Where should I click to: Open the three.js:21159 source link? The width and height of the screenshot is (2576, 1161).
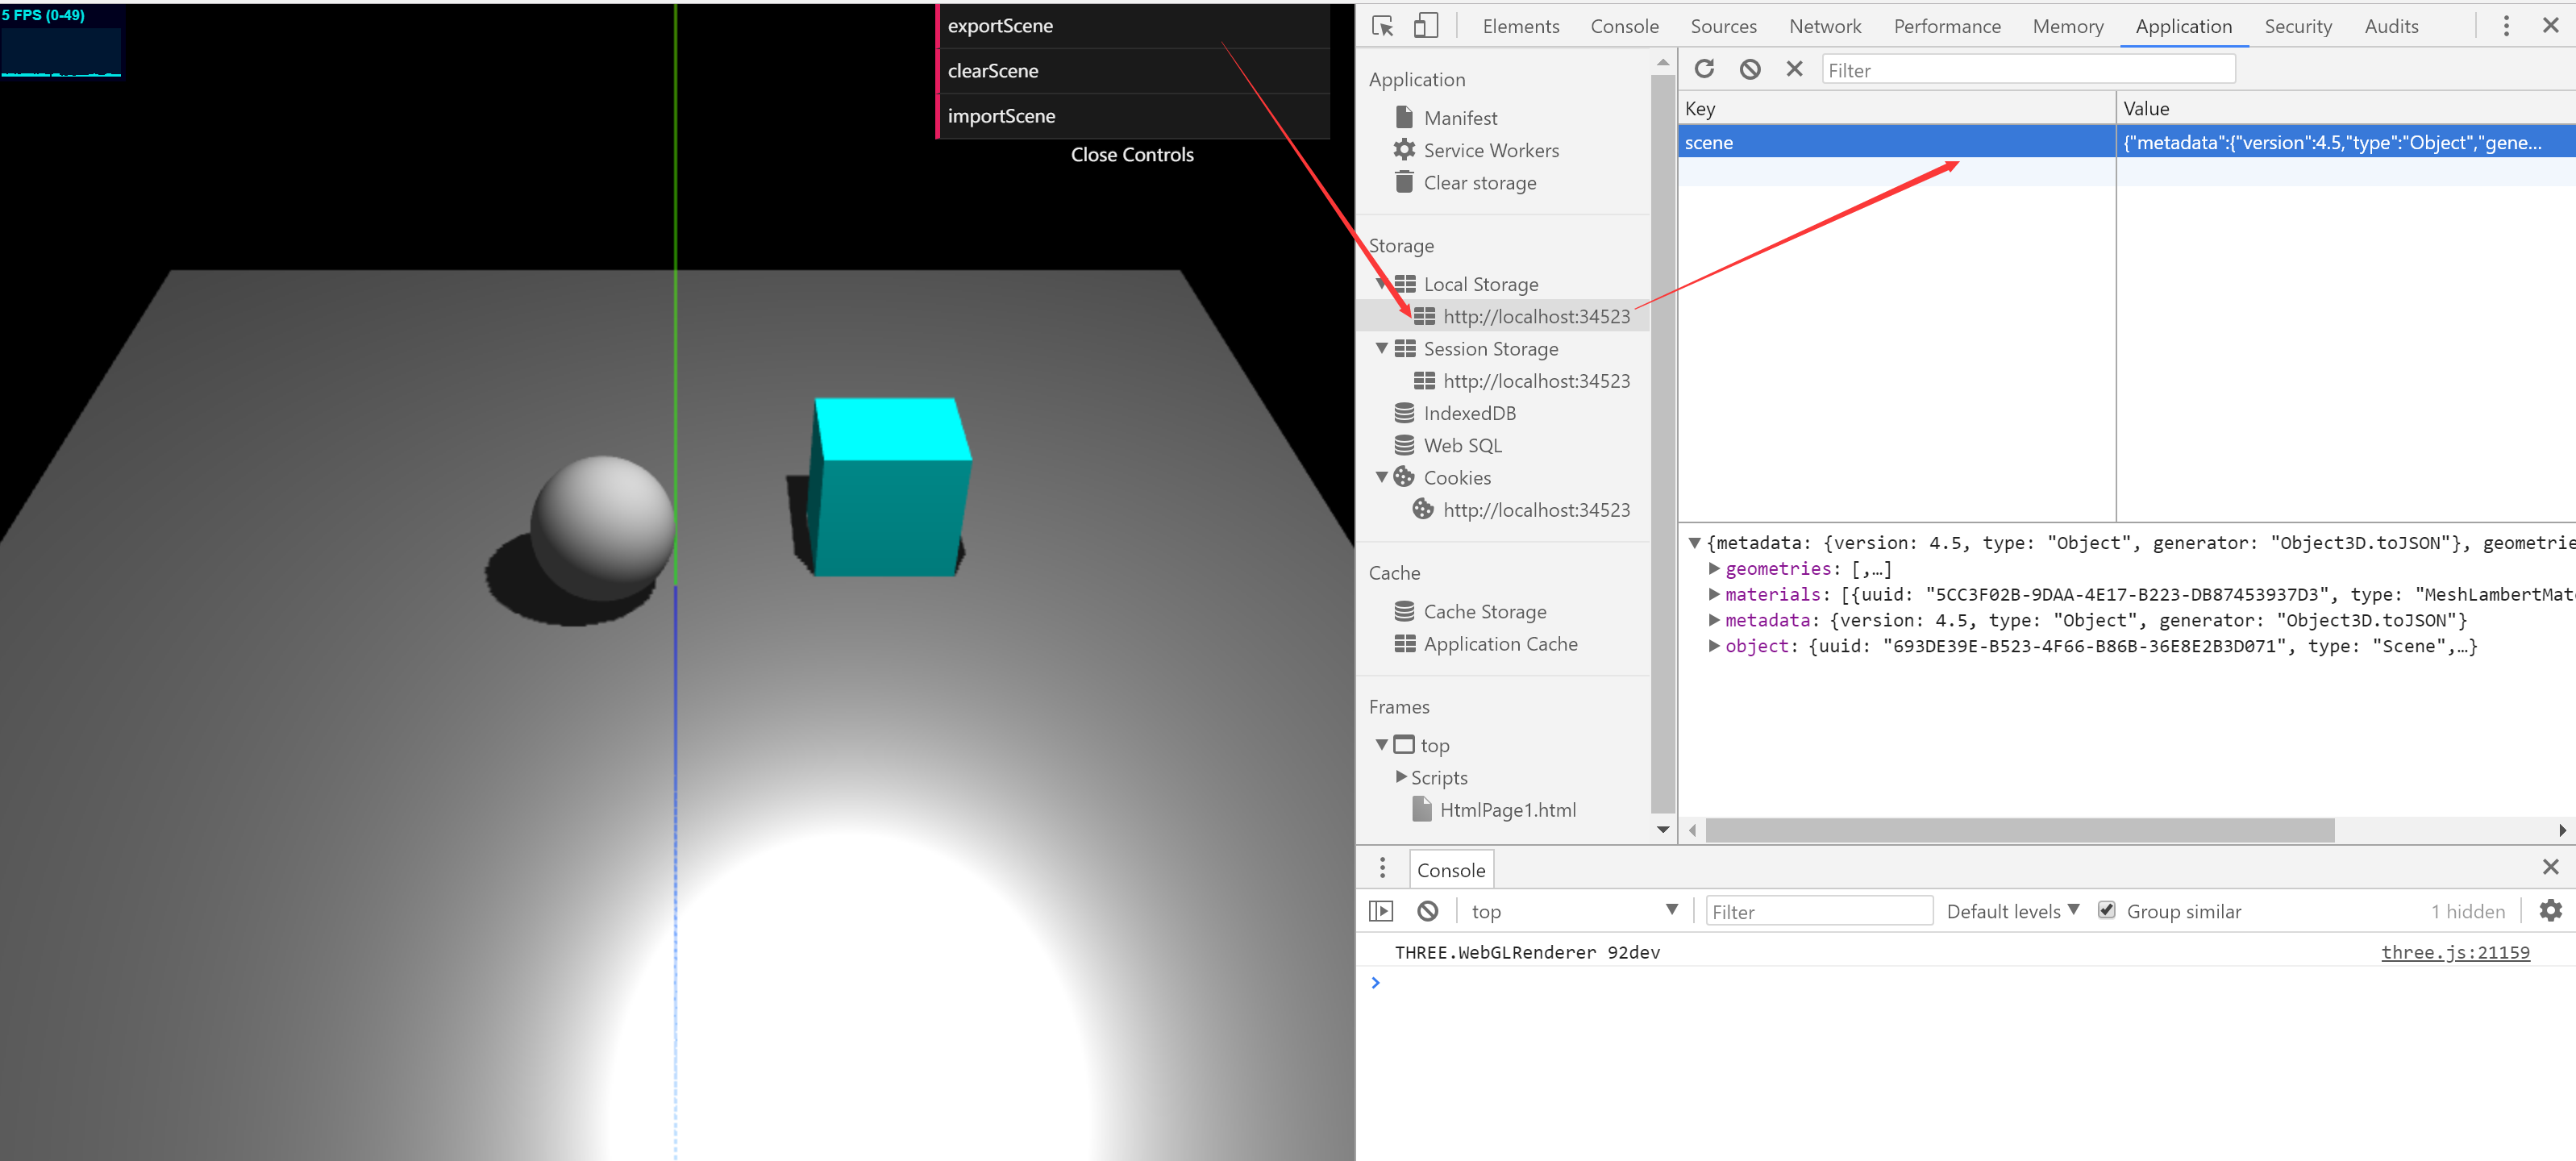pyautogui.click(x=2454, y=952)
